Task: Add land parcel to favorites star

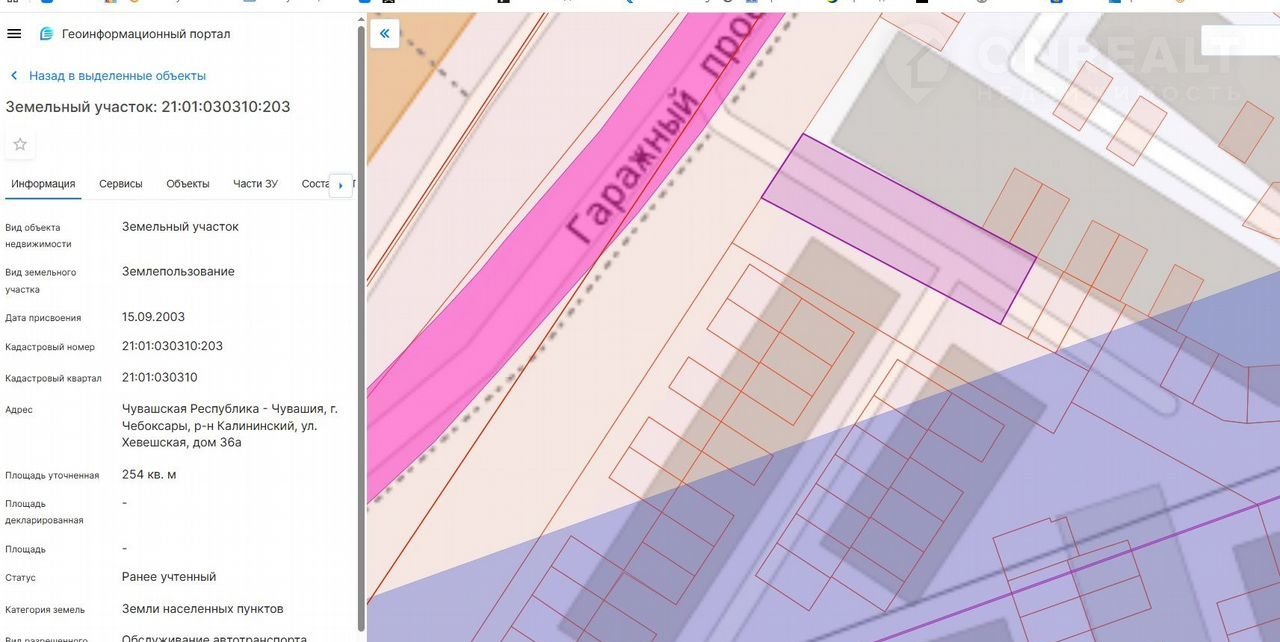Action: (20, 145)
